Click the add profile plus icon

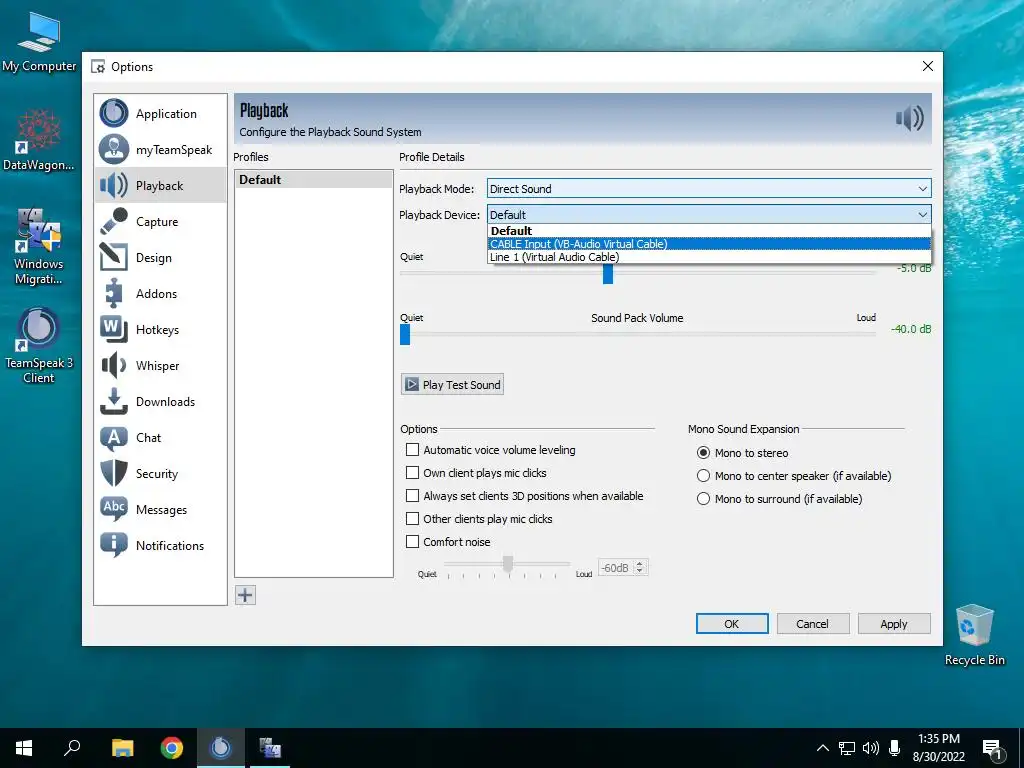(246, 595)
